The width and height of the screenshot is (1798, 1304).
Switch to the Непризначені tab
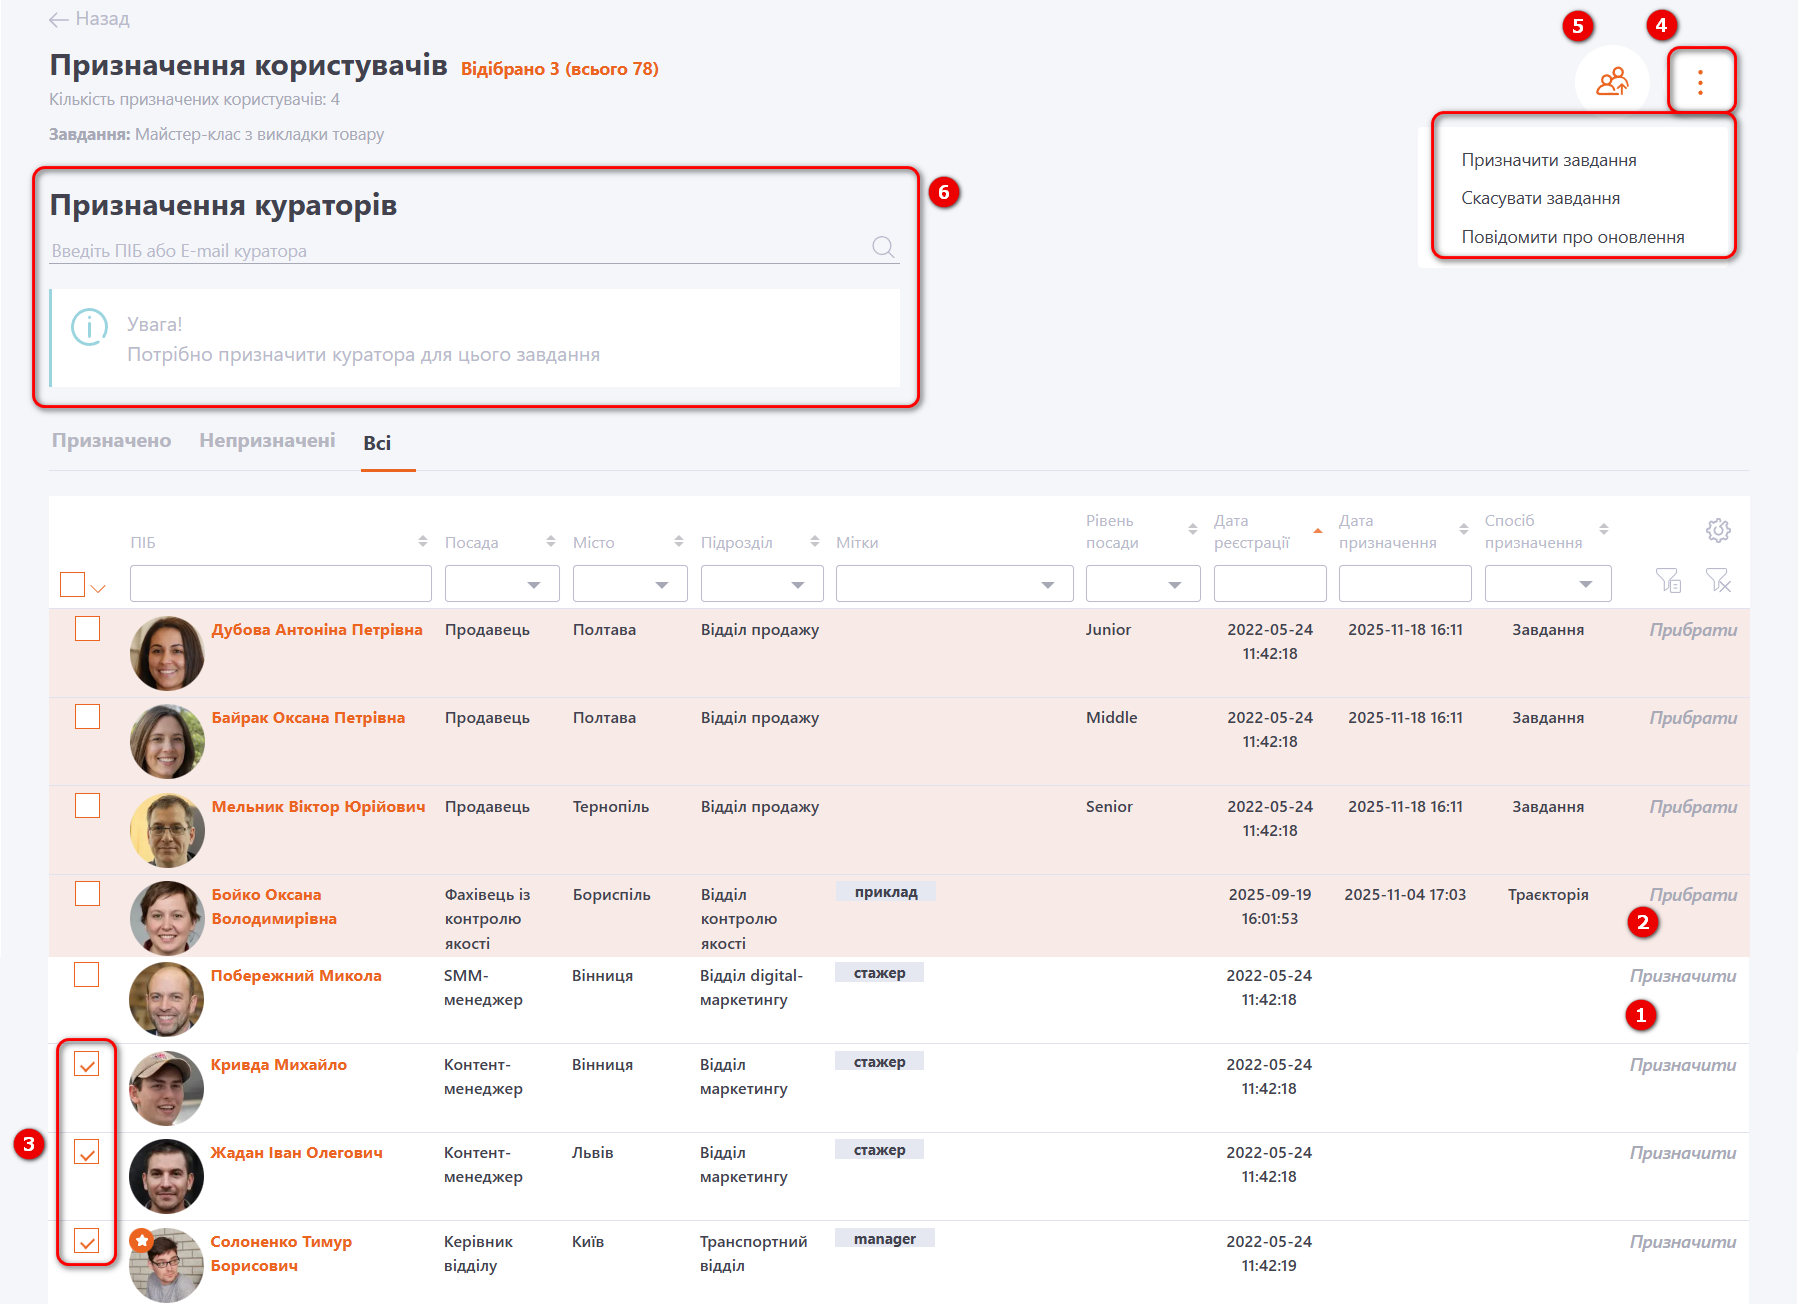click(267, 441)
